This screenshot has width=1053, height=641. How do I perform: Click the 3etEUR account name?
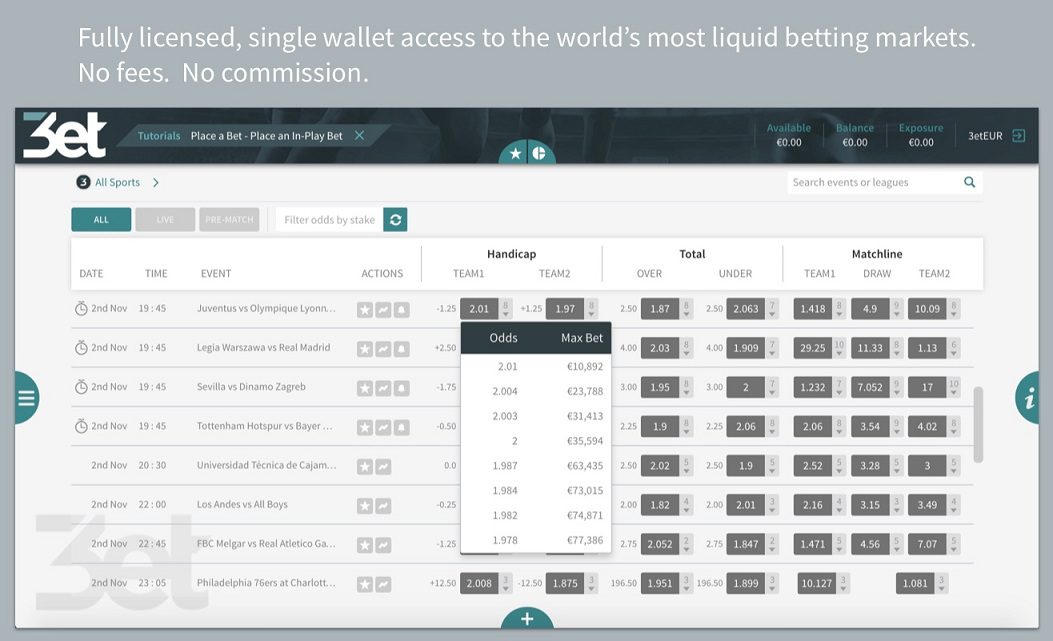point(985,136)
